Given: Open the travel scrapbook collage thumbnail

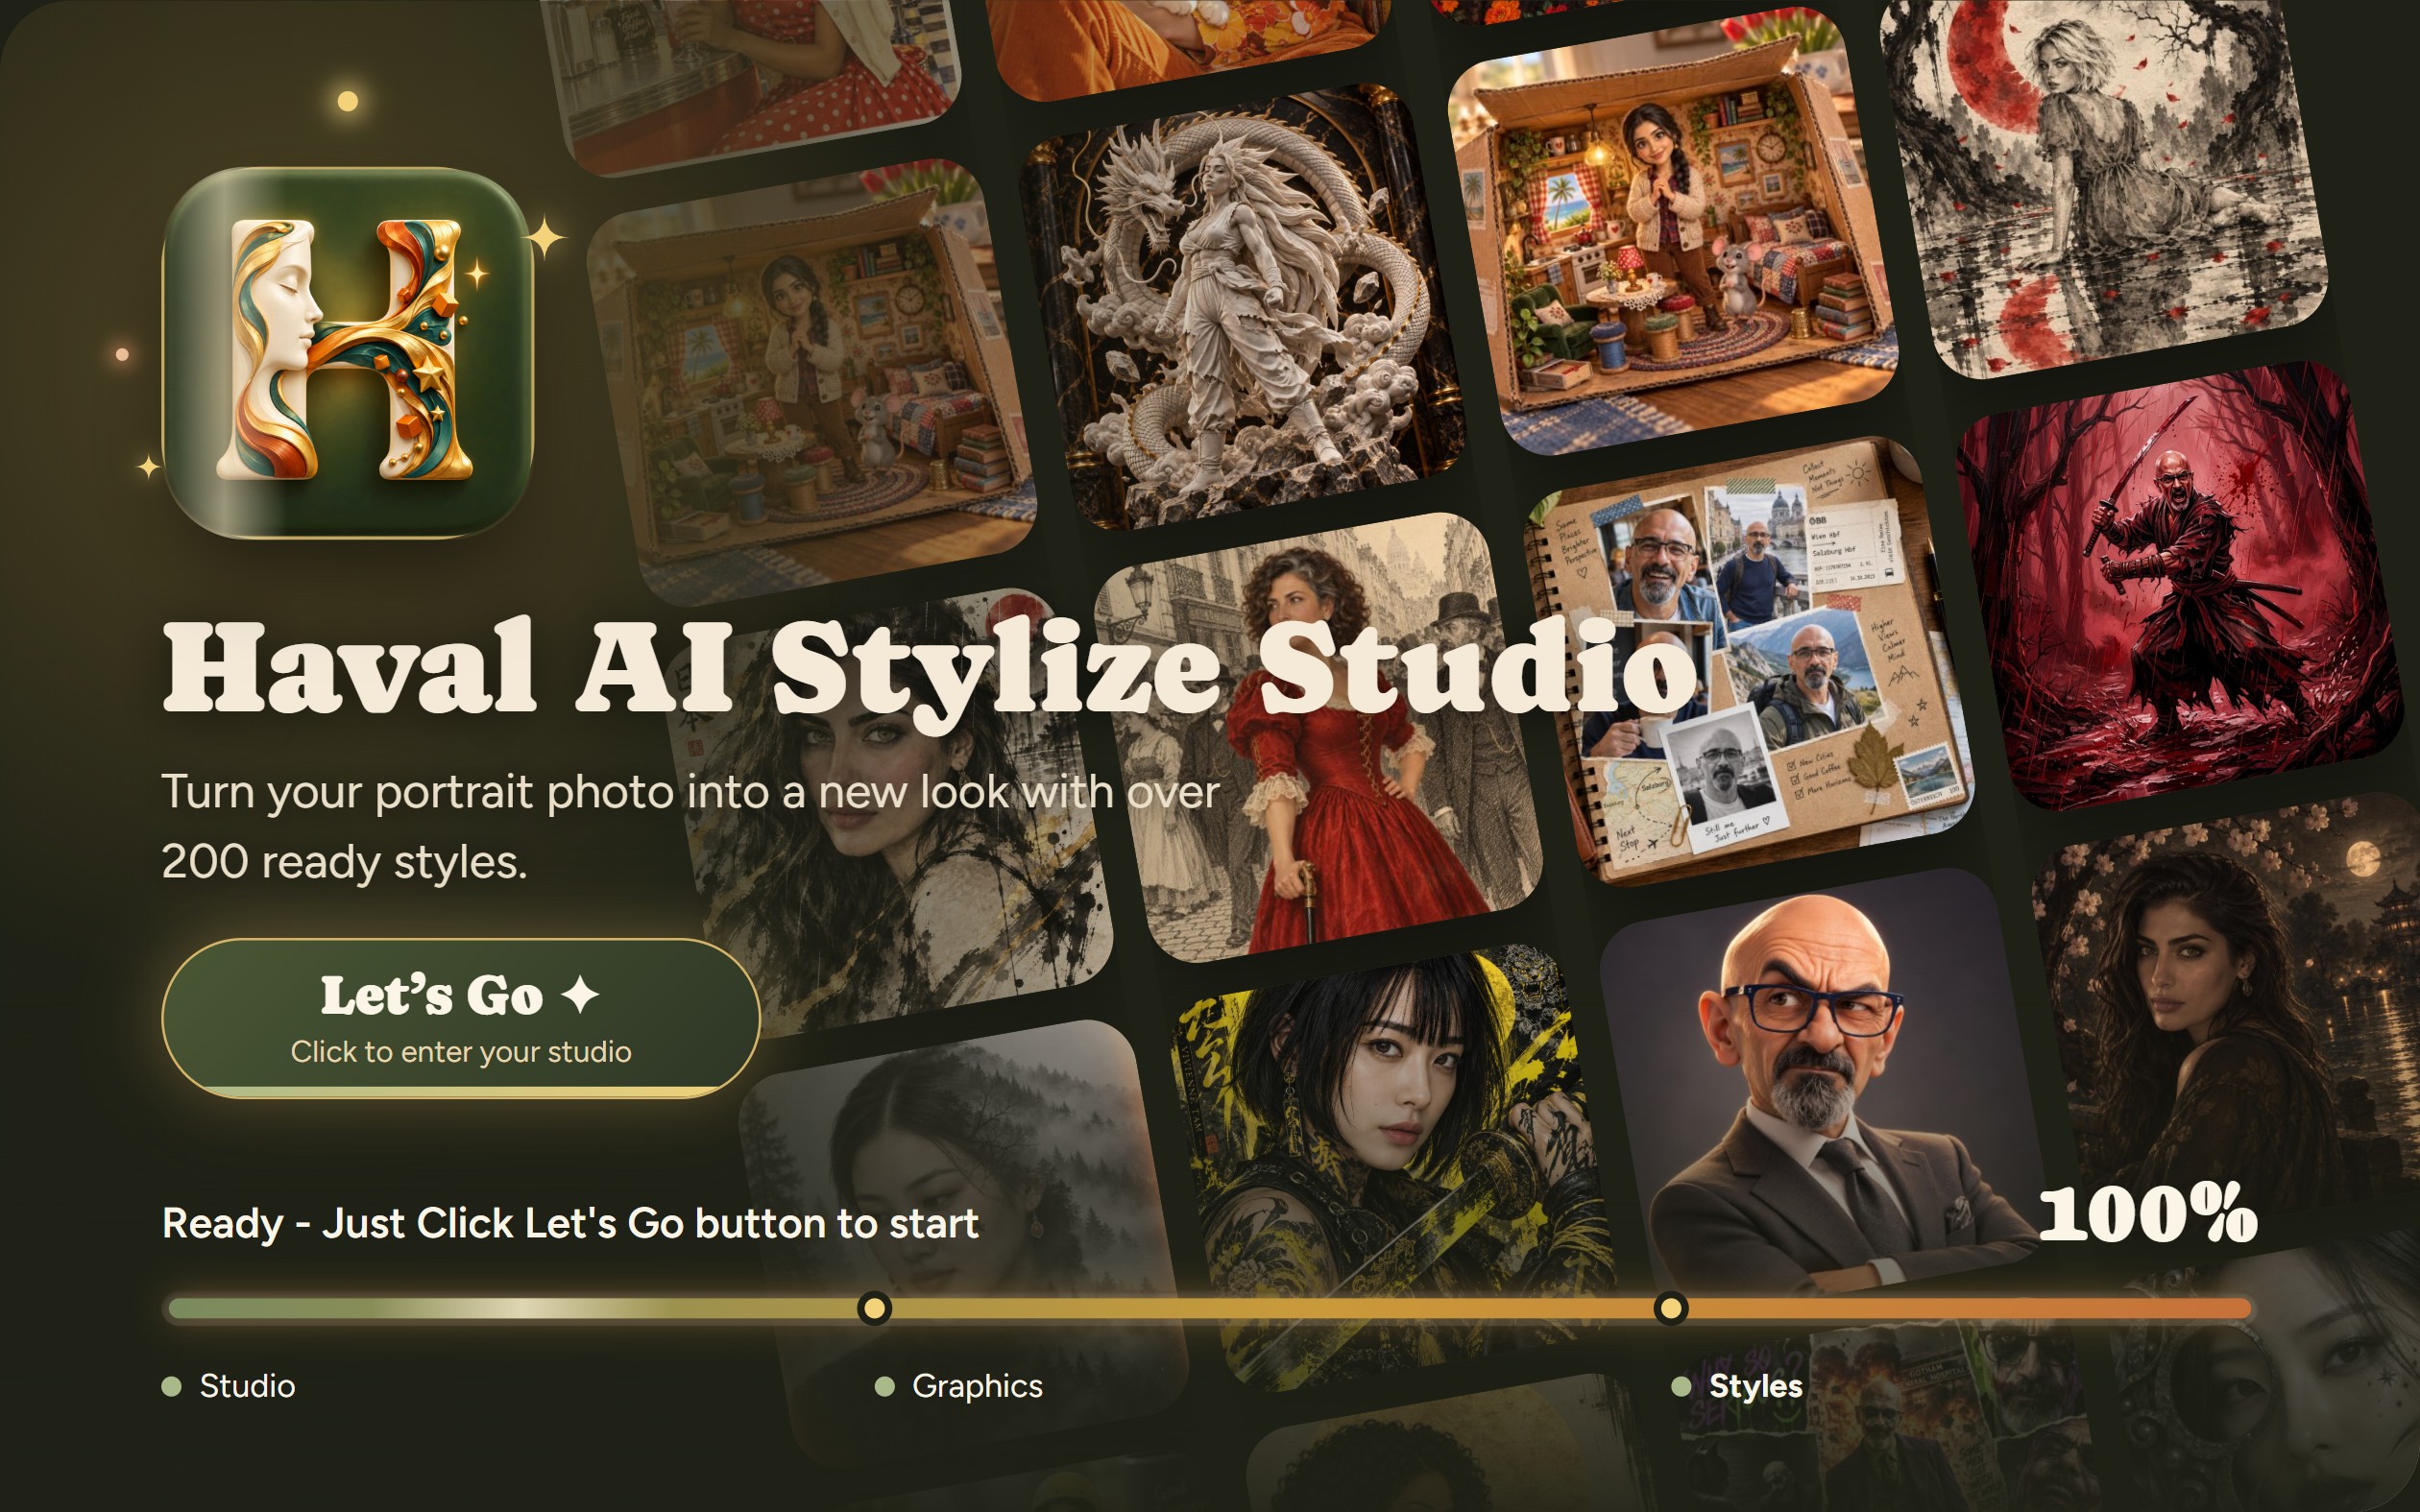Looking at the screenshot, I should 1748,662.
